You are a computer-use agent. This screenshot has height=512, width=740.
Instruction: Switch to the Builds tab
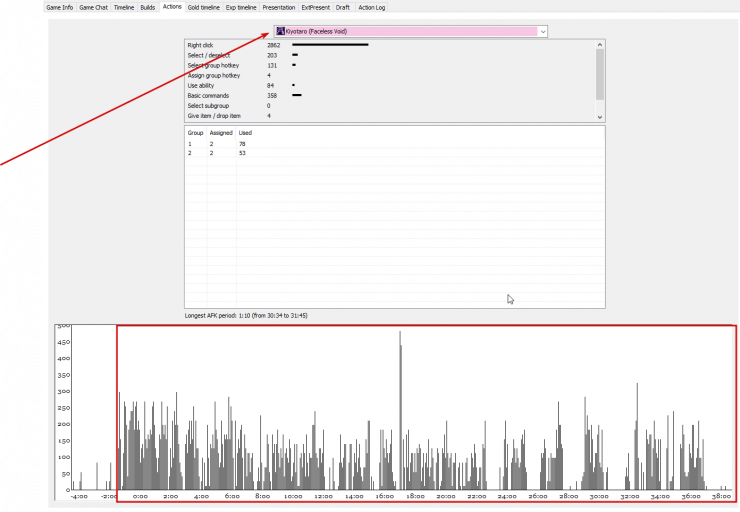(x=148, y=8)
